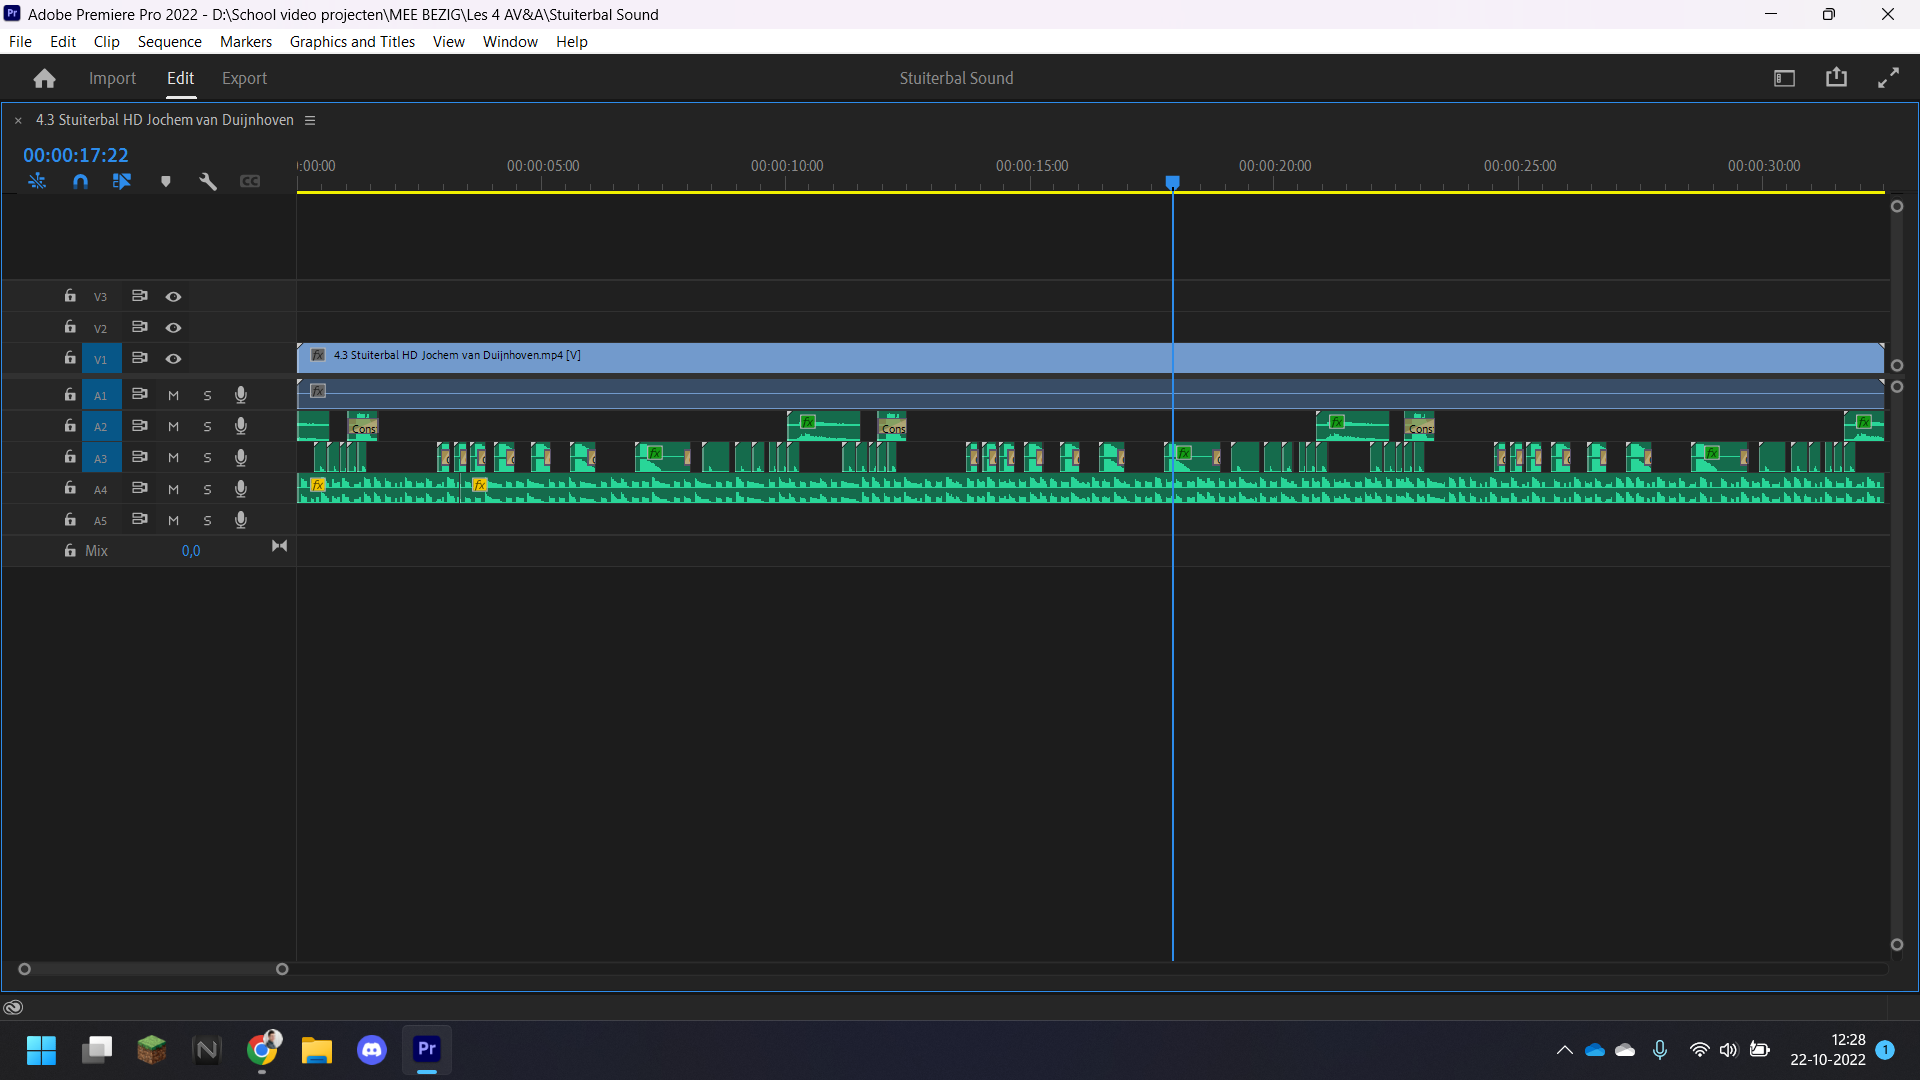The width and height of the screenshot is (1920, 1080).
Task: Click the Home icon in the header
Action: 44,78
